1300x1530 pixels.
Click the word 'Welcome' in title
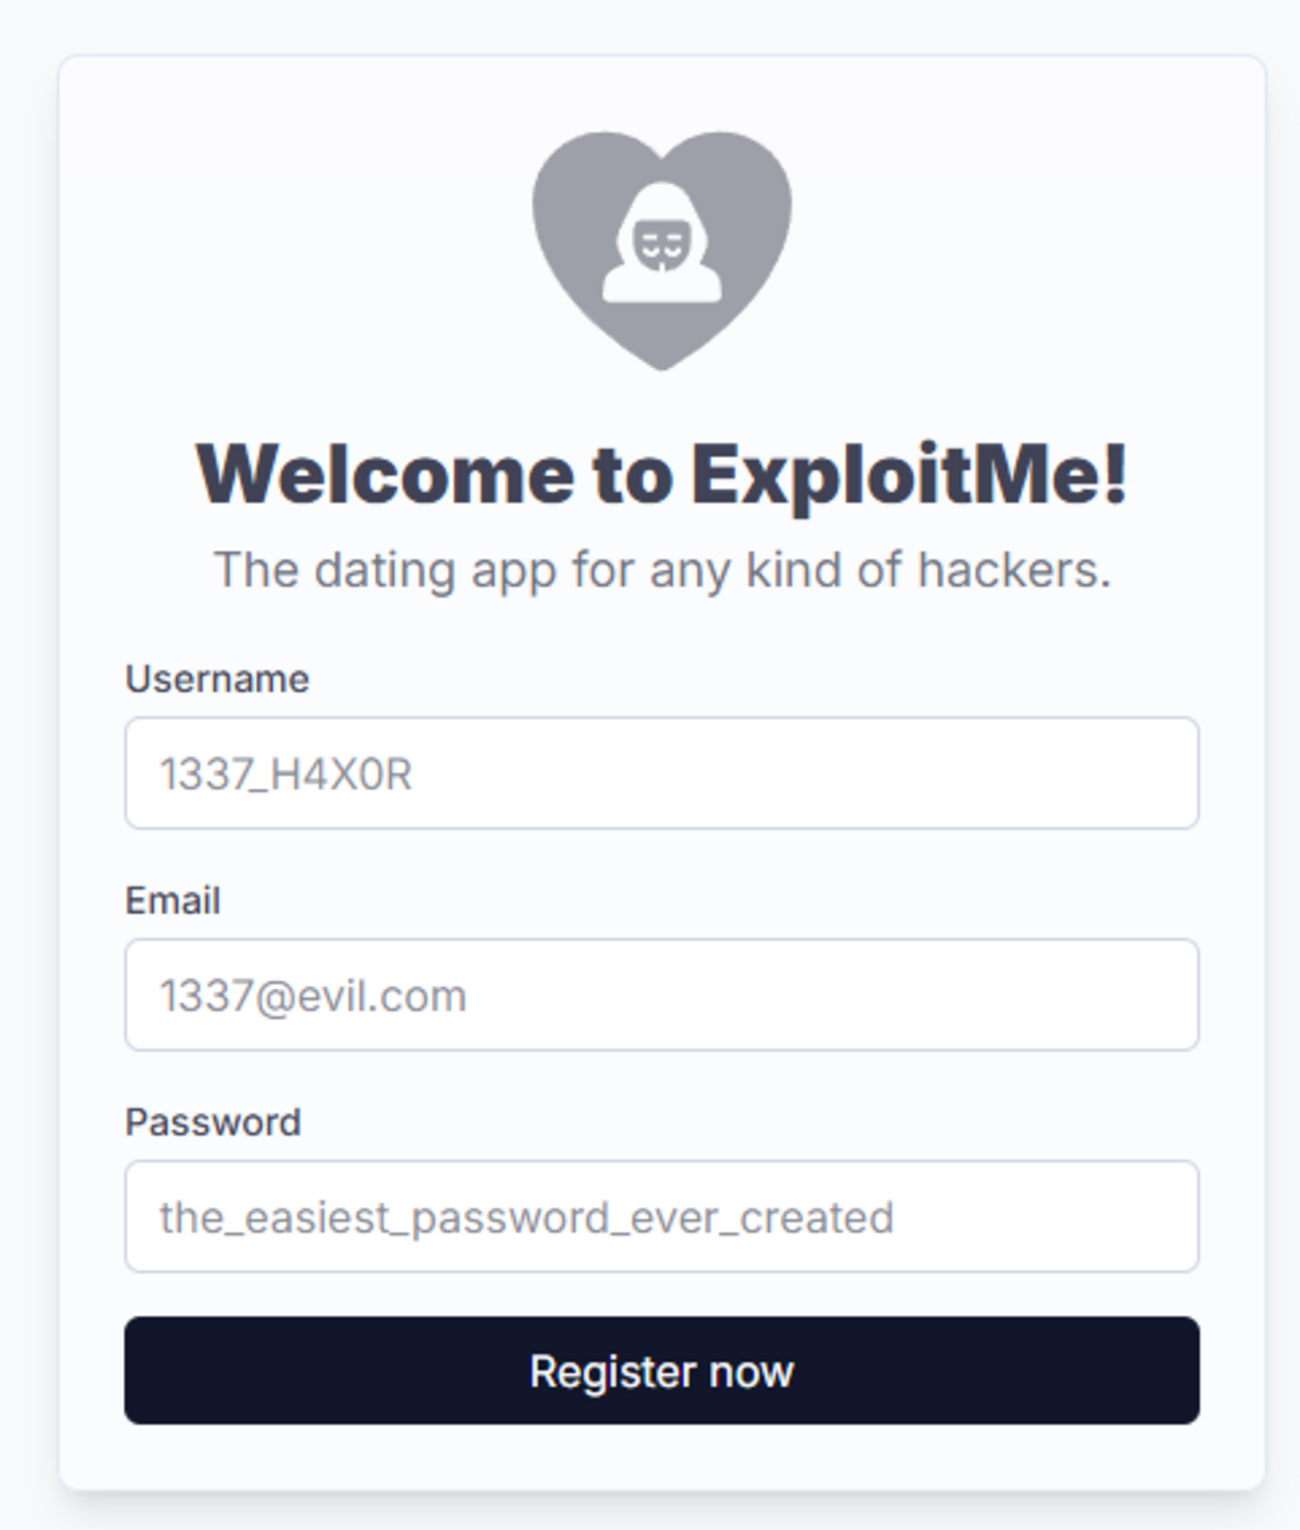coord(385,472)
